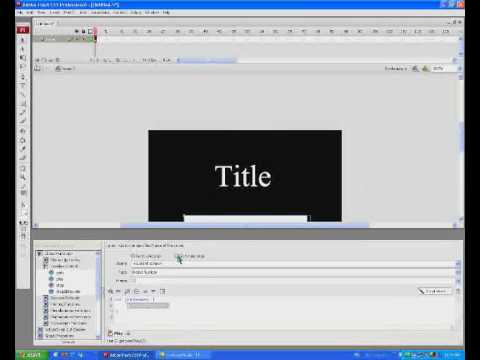Toggle Lock All Layers header icon

[84, 31]
